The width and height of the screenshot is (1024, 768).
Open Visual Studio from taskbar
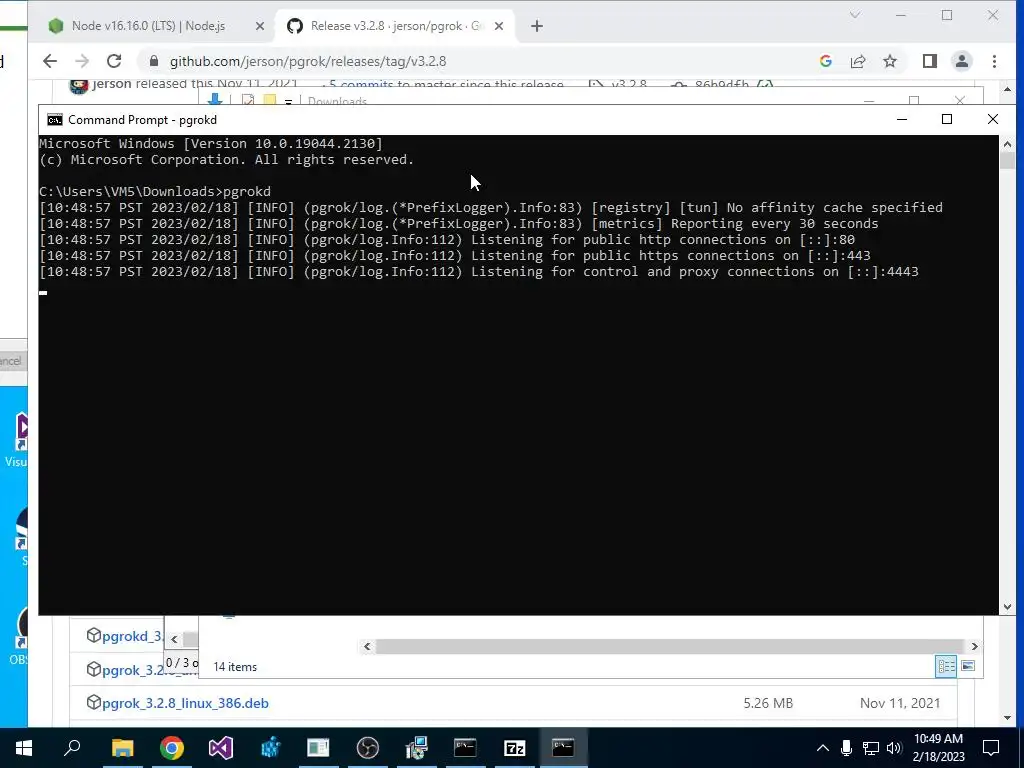pos(221,748)
